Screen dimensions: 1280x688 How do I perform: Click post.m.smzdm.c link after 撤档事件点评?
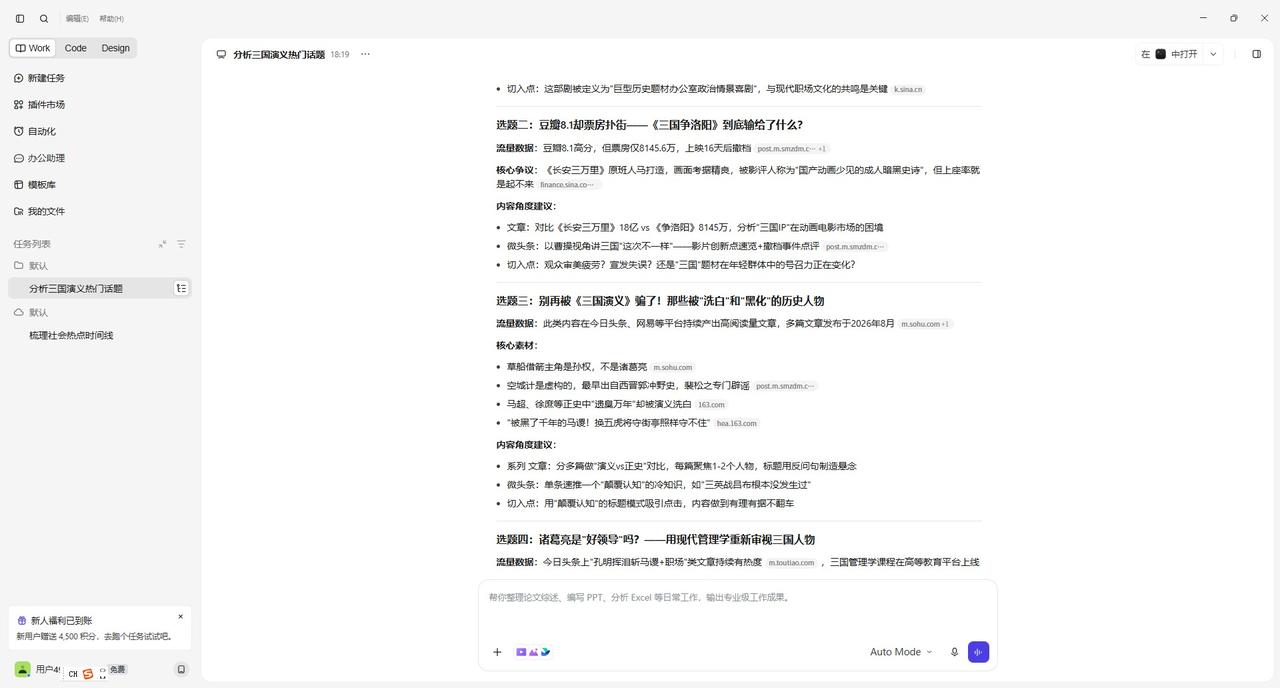tap(855, 247)
